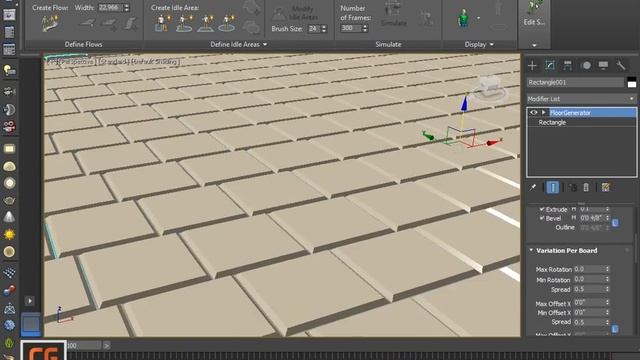This screenshot has height=360, width=640.
Task: Click Configure Modifier Sets icon
Action: pyautogui.click(x=606, y=187)
